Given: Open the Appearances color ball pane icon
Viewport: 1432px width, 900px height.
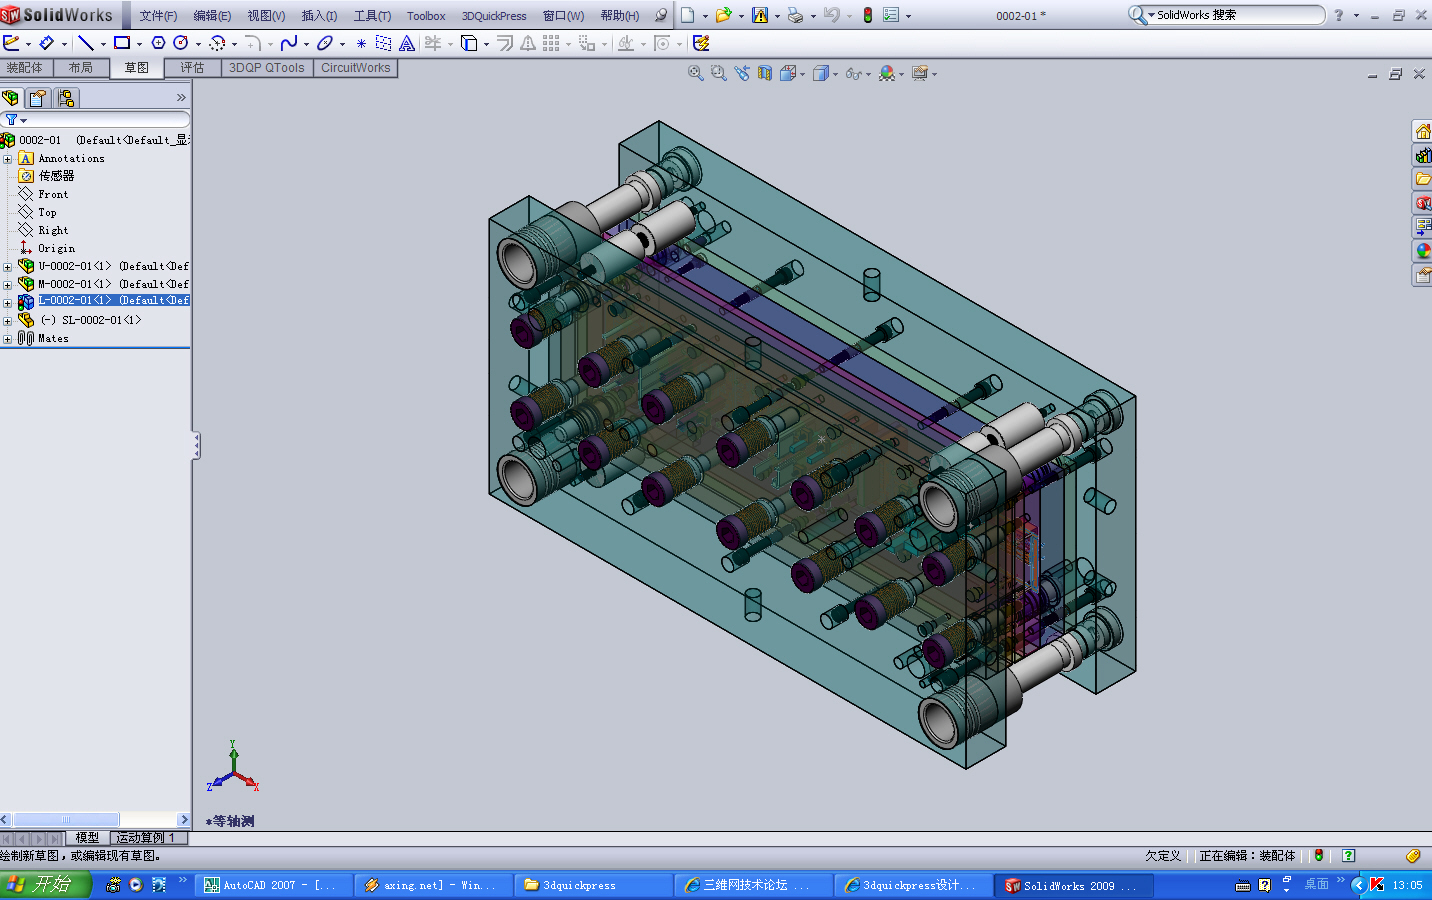Looking at the screenshot, I should pos(1422,251).
